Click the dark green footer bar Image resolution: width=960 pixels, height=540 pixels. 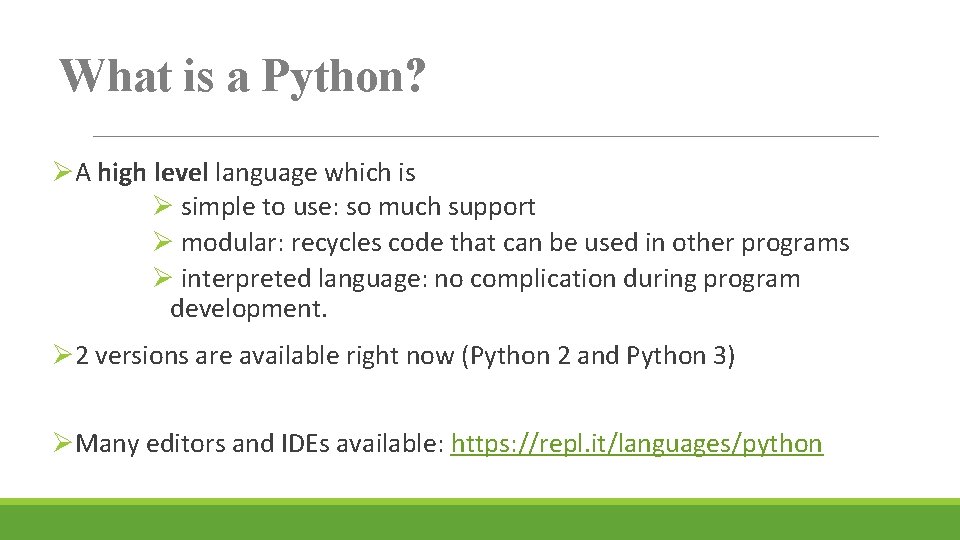(480, 522)
